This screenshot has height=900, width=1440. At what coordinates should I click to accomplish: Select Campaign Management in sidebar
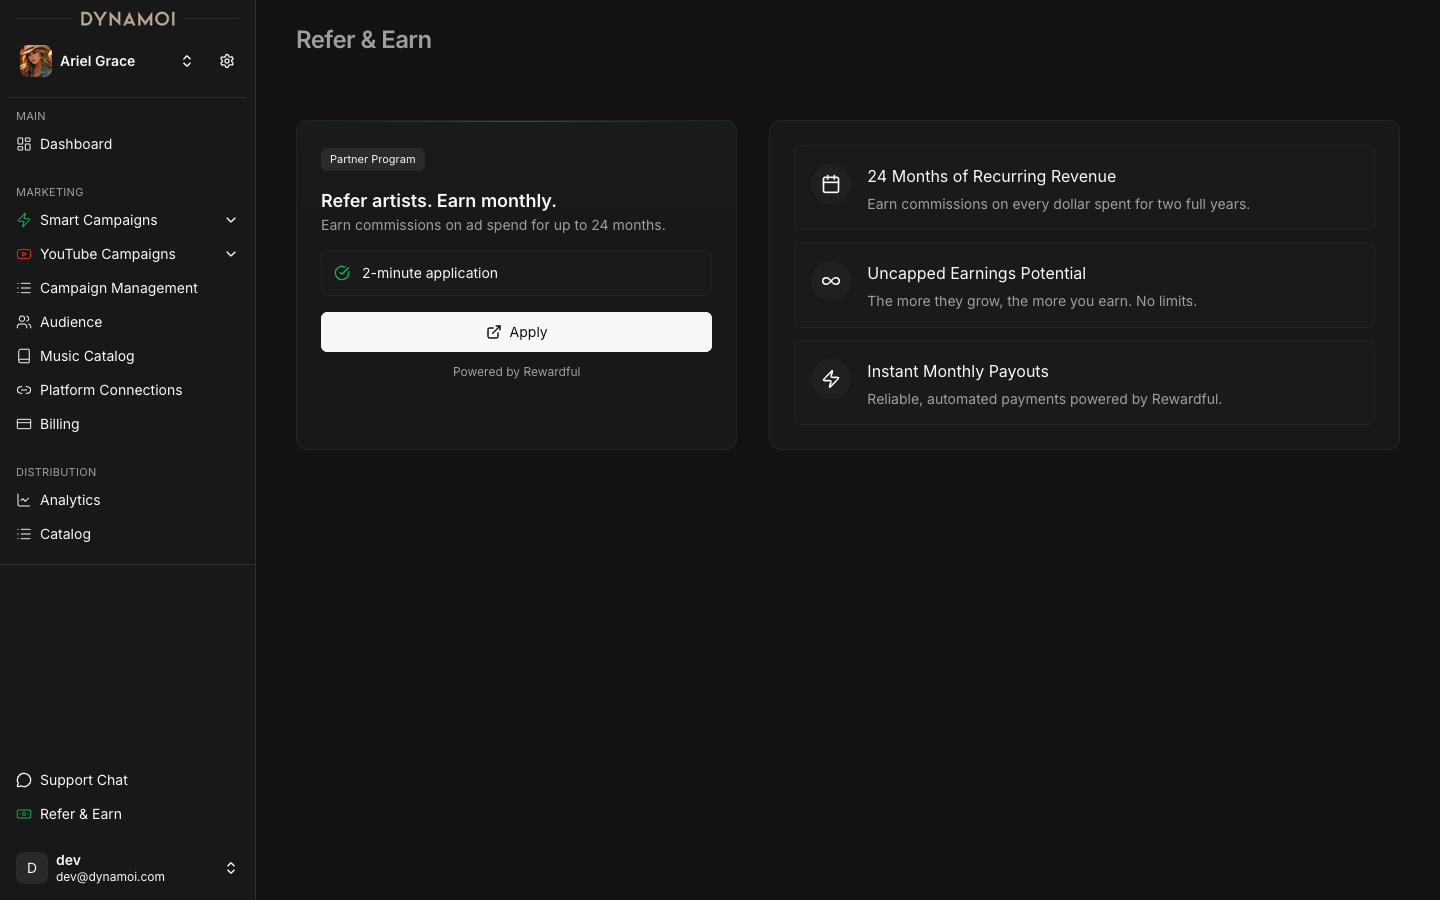(x=118, y=288)
